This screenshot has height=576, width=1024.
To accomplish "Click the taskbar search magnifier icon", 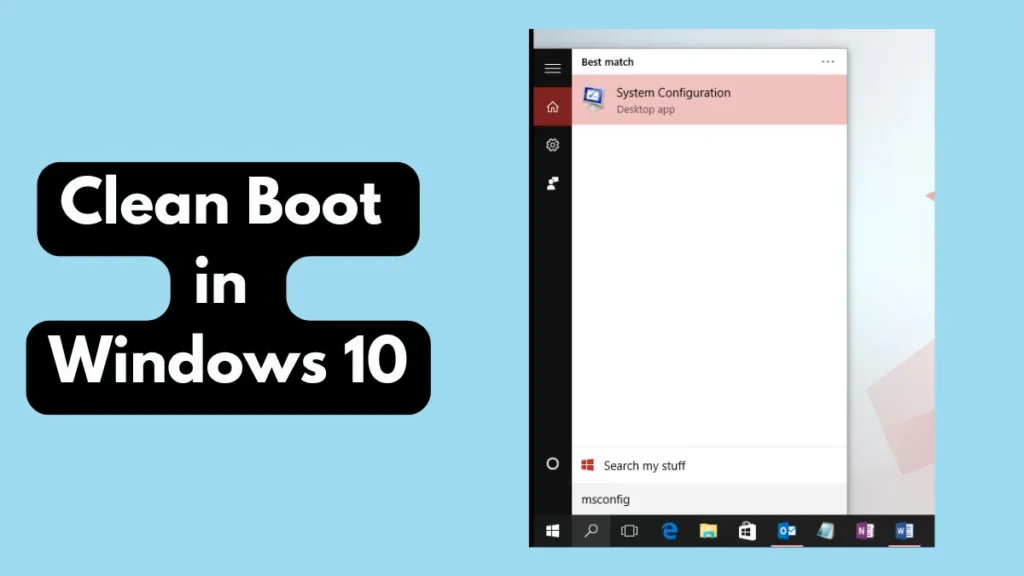I will [x=591, y=531].
